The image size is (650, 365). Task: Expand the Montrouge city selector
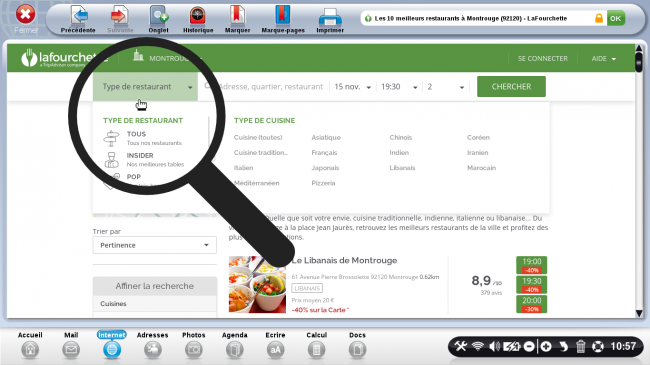click(167, 58)
